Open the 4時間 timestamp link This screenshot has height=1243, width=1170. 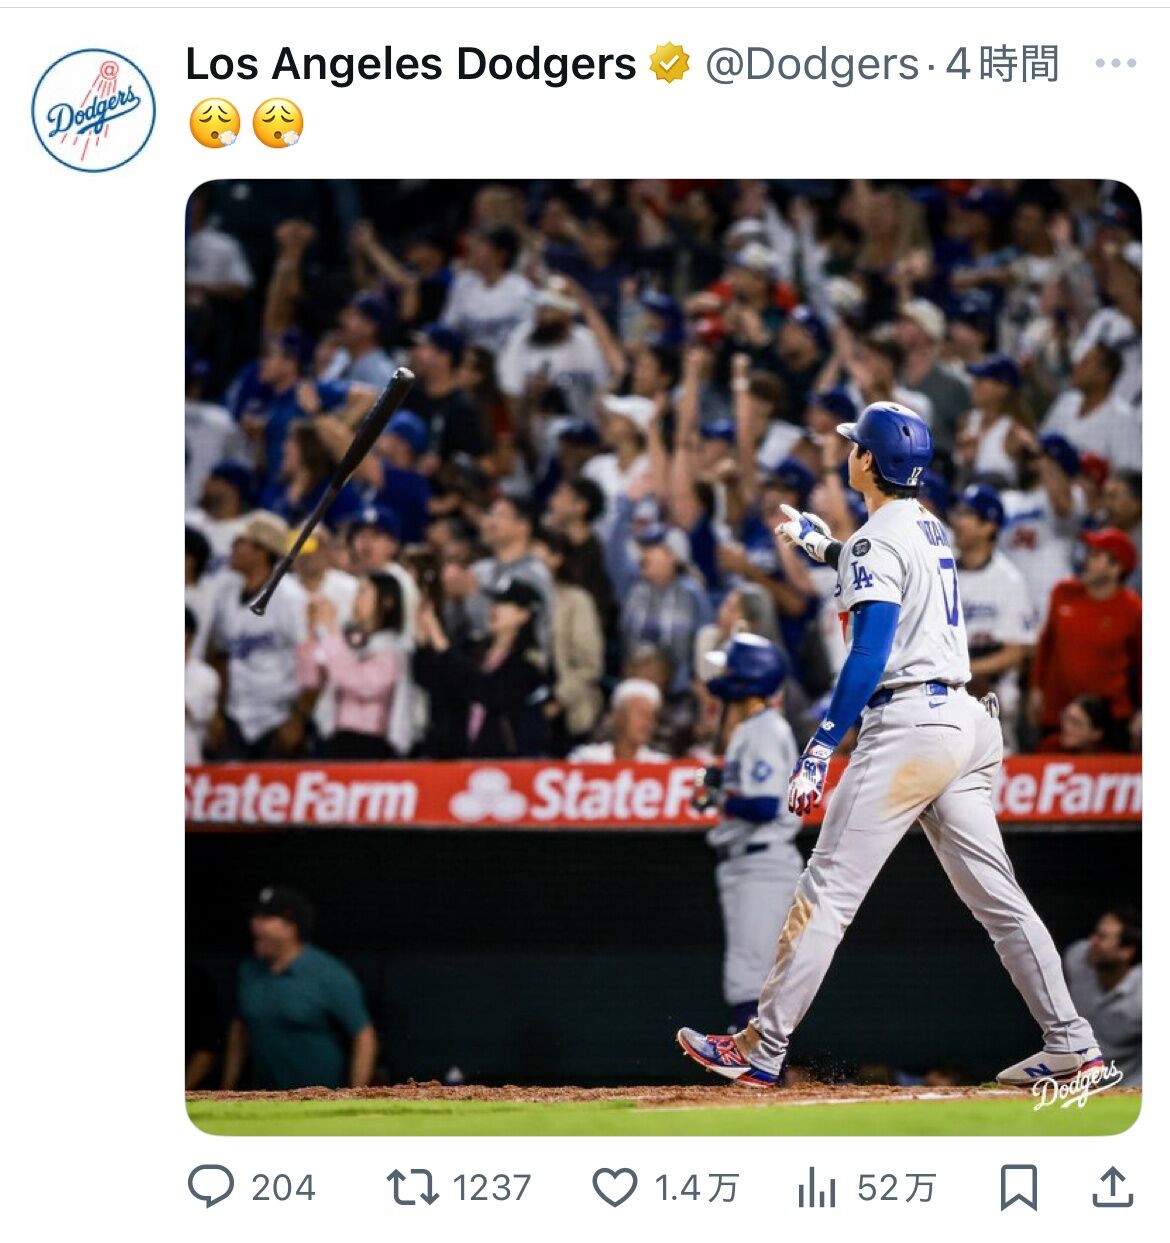[1002, 65]
